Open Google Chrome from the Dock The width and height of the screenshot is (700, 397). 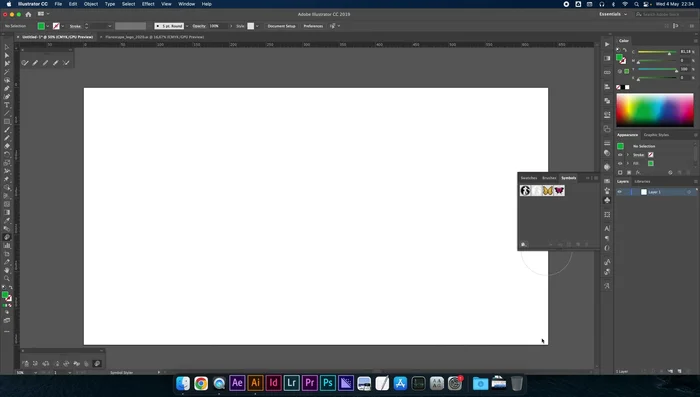tap(201, 383)
